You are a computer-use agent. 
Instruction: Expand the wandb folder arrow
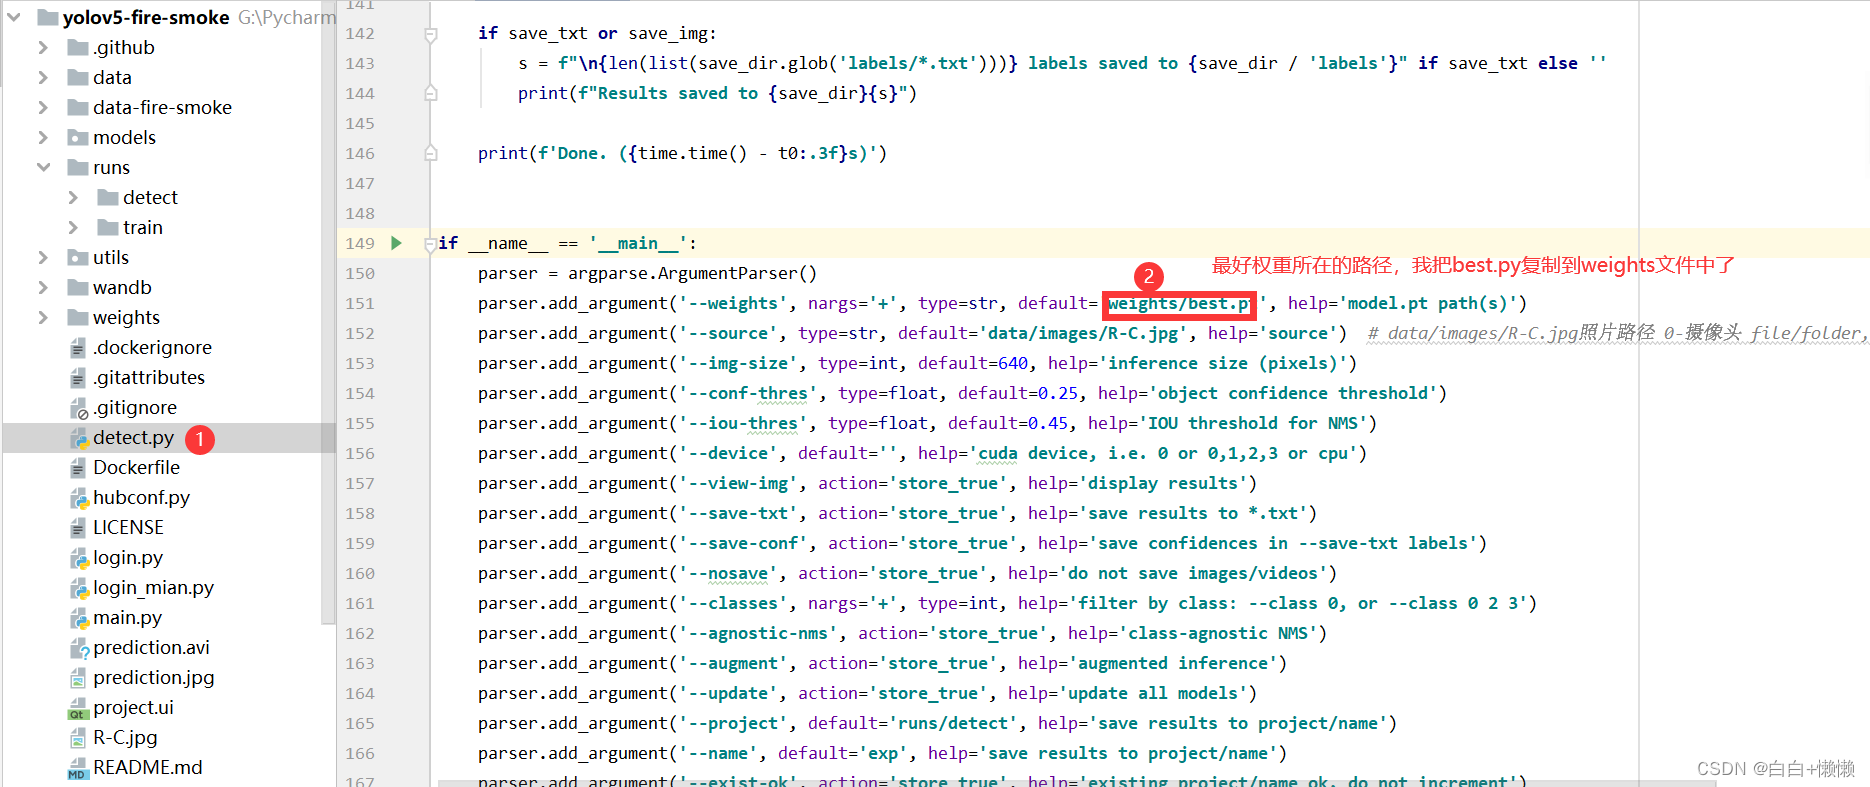[x=43, y=287]
